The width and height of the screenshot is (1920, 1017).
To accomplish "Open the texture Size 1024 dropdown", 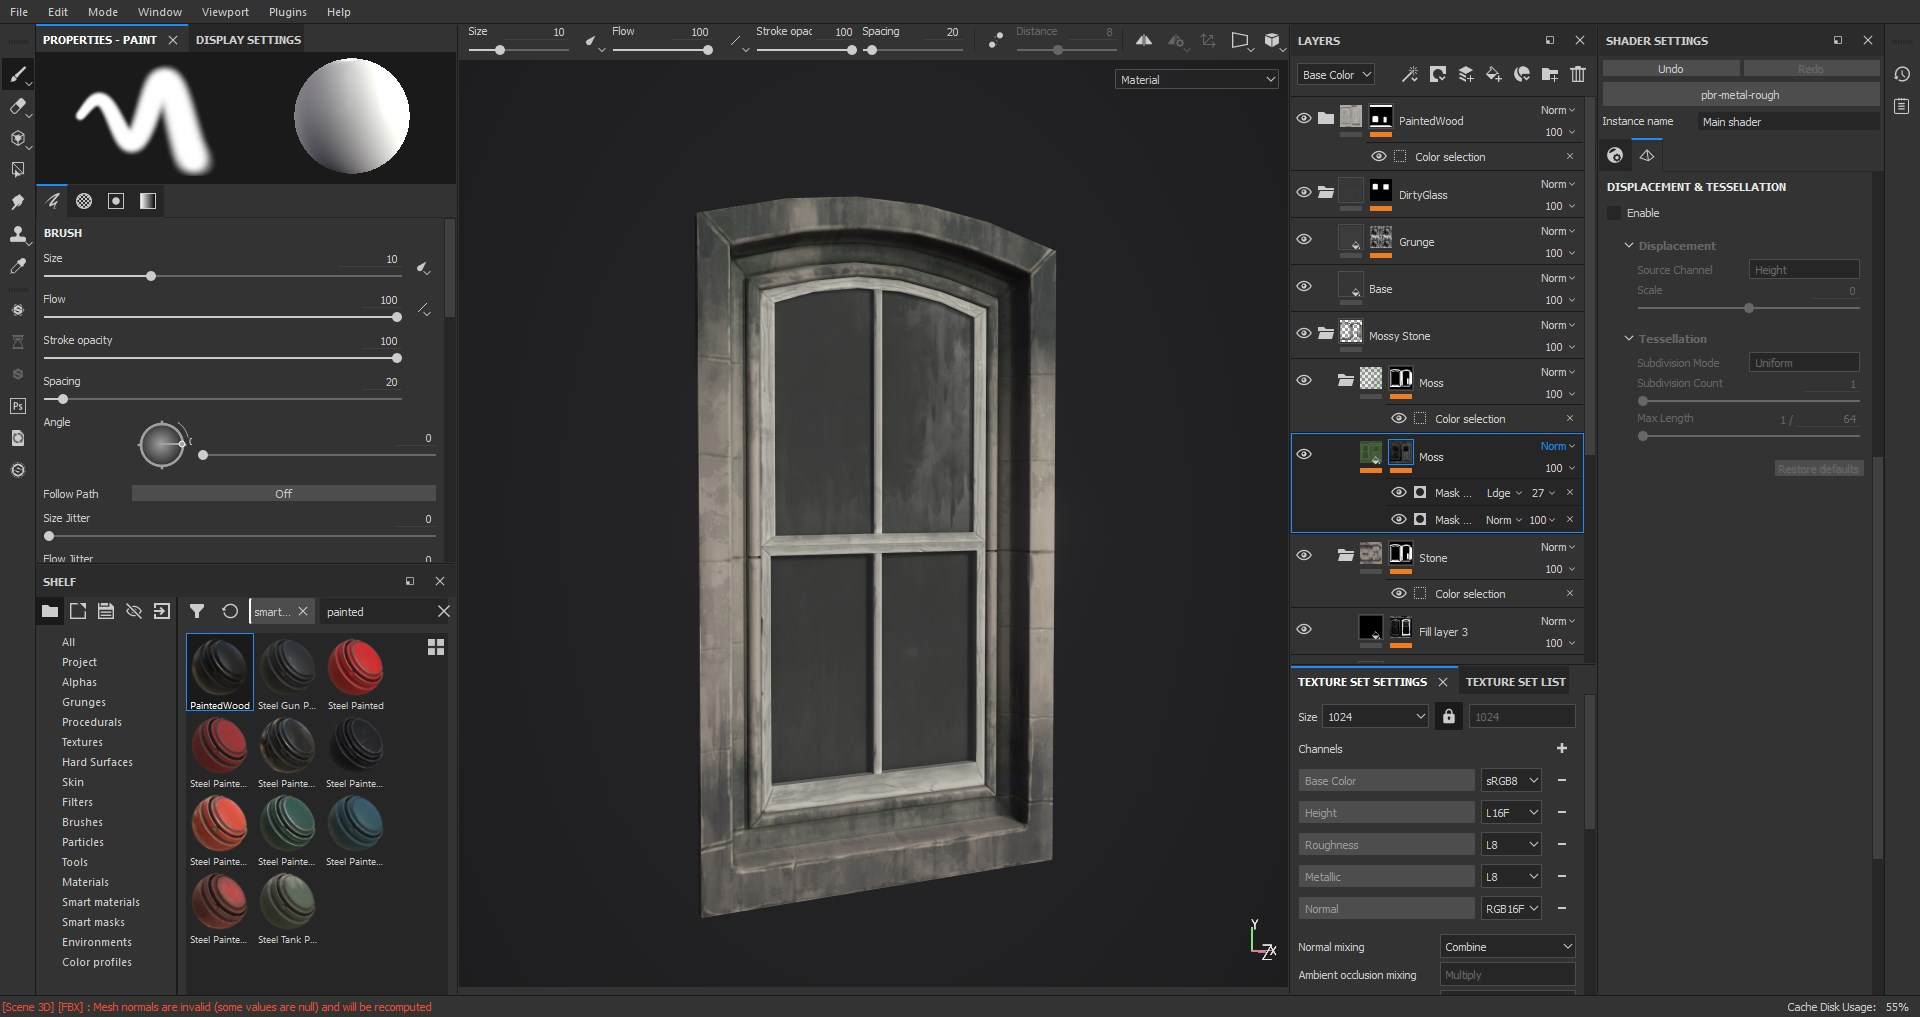I will (x=1375, y=716).
